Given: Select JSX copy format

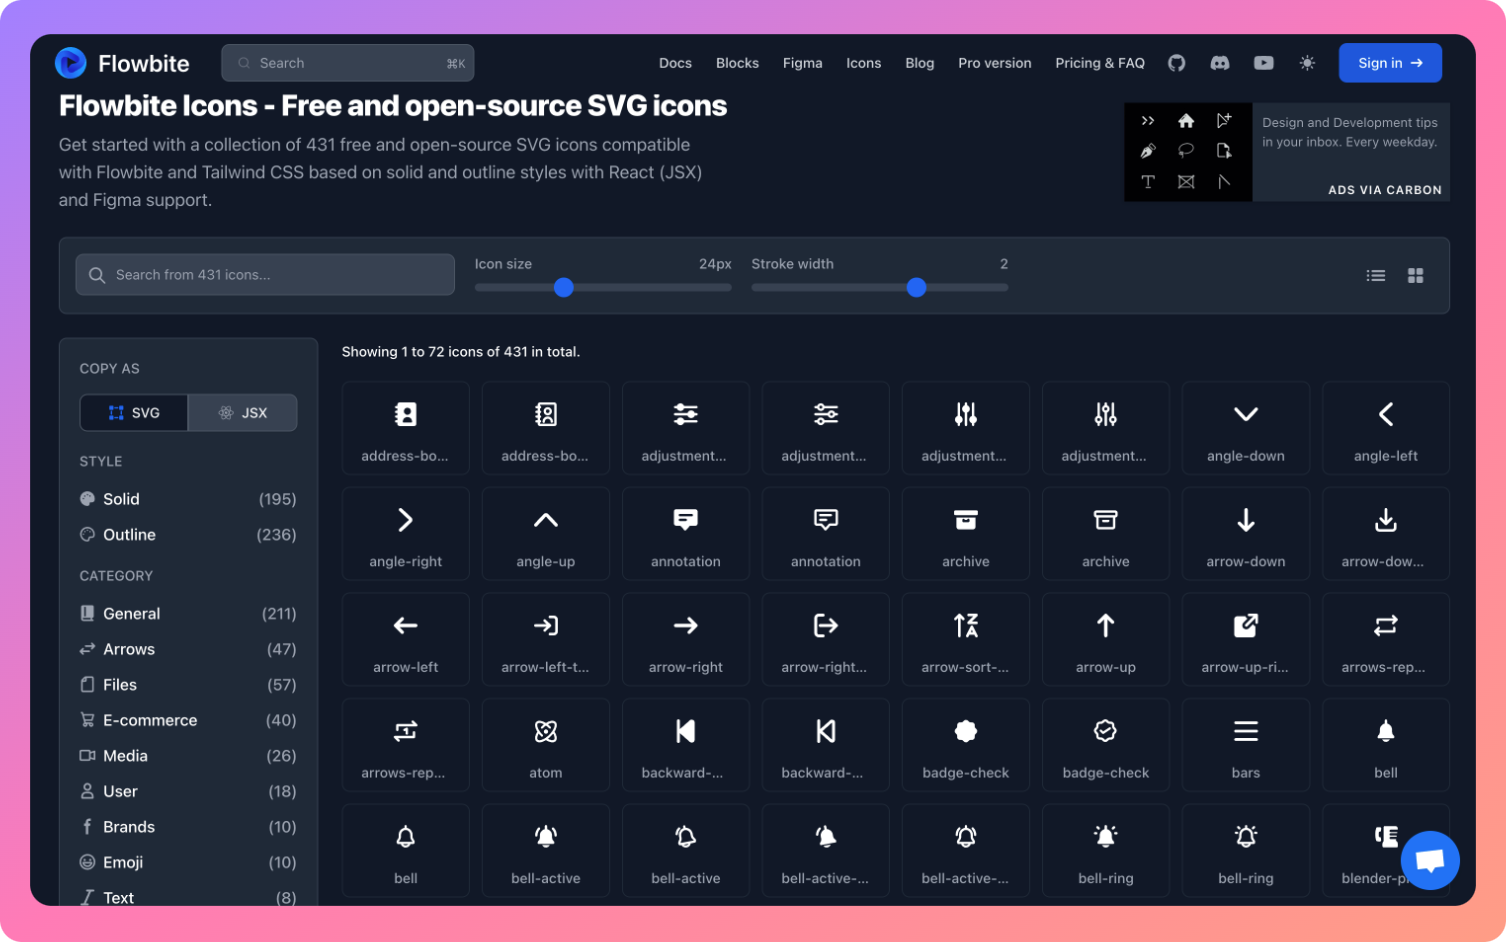Looking at the screenshot, I should (x=243, y=413).
